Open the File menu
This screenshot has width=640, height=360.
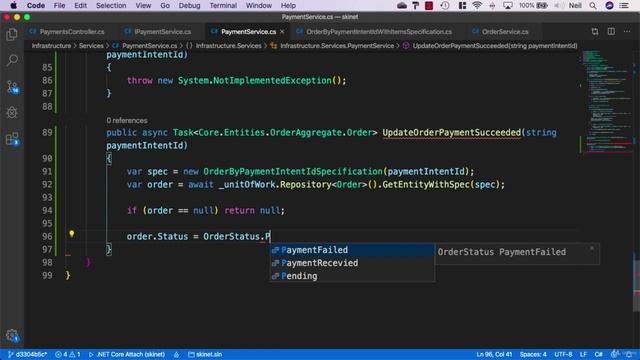[59, 5]
